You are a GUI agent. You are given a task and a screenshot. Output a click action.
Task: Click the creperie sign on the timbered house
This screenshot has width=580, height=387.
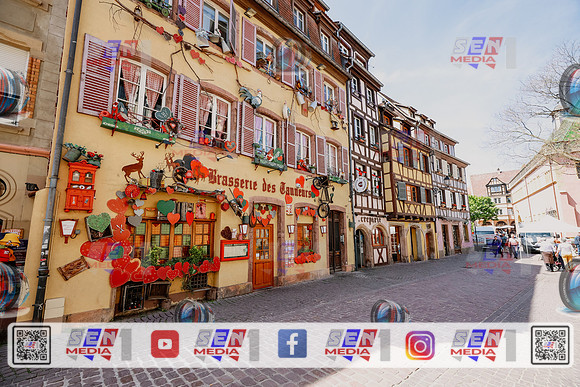[x=370, y=219]
